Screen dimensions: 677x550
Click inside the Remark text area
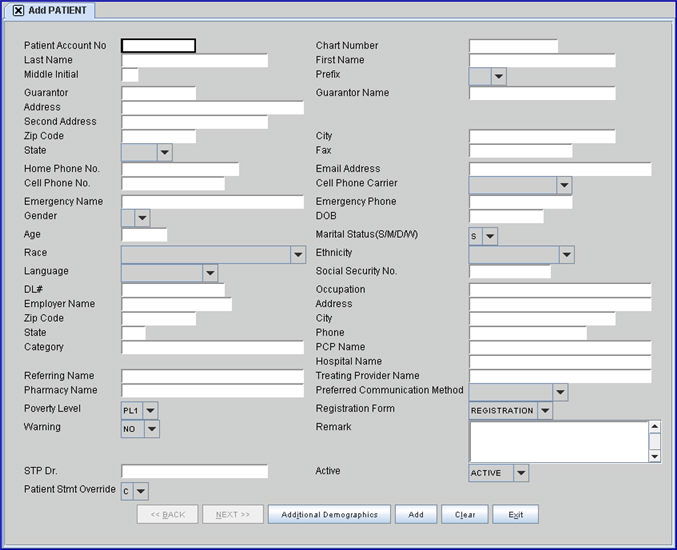tap(559, 442)
